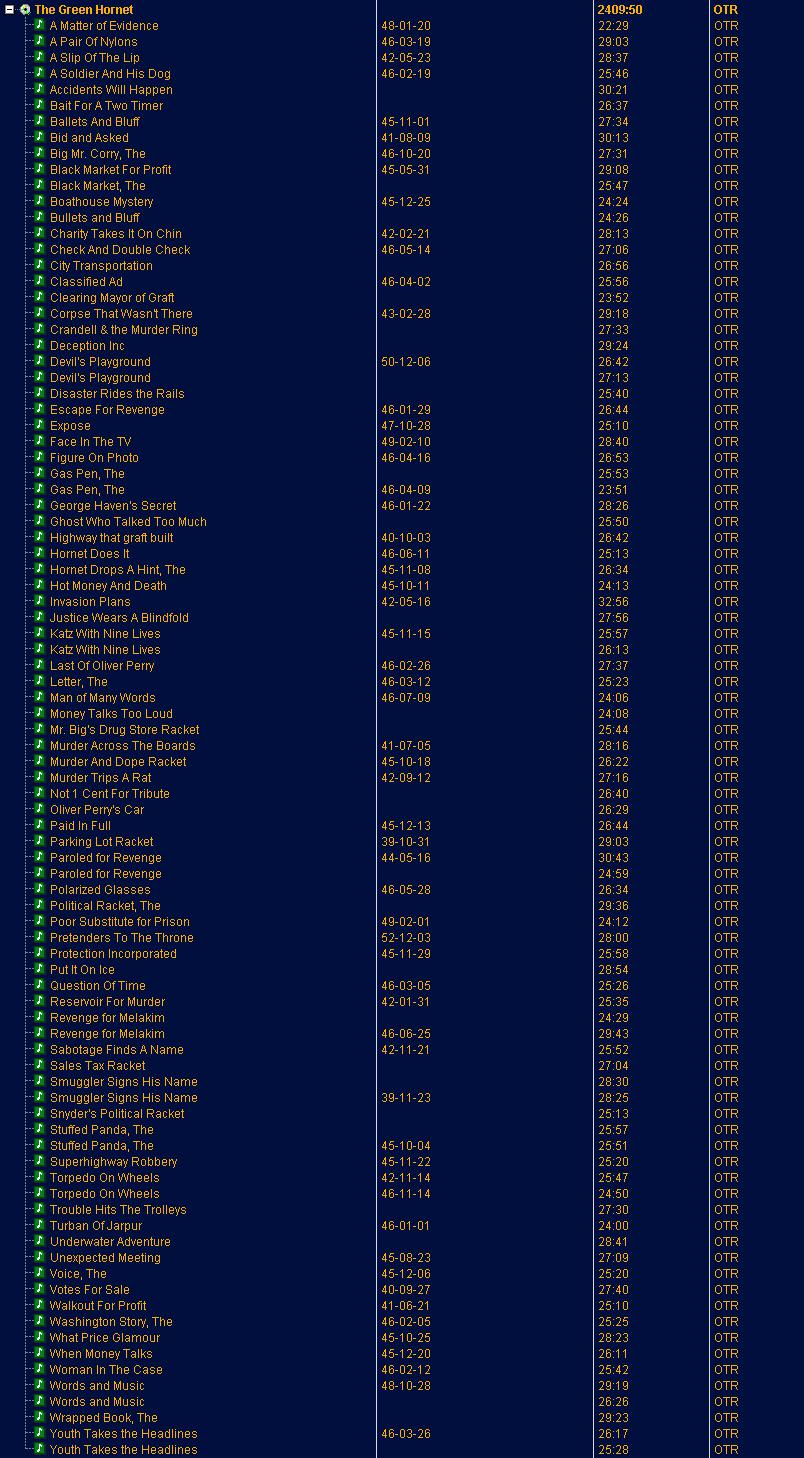Click music note icon for Turban Of Jarpur
804x1458 pixels.
(x=40, y=1225)
